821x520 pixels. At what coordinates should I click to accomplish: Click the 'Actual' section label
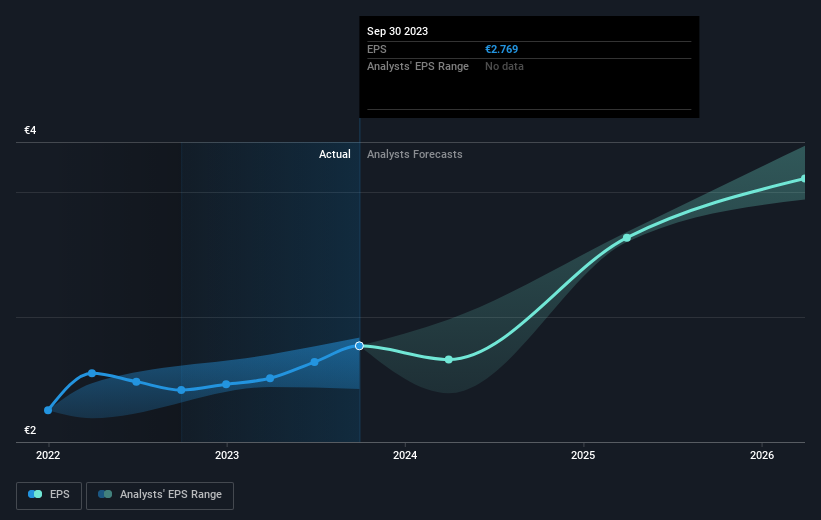pyautogui.click(x=335, y=154)
